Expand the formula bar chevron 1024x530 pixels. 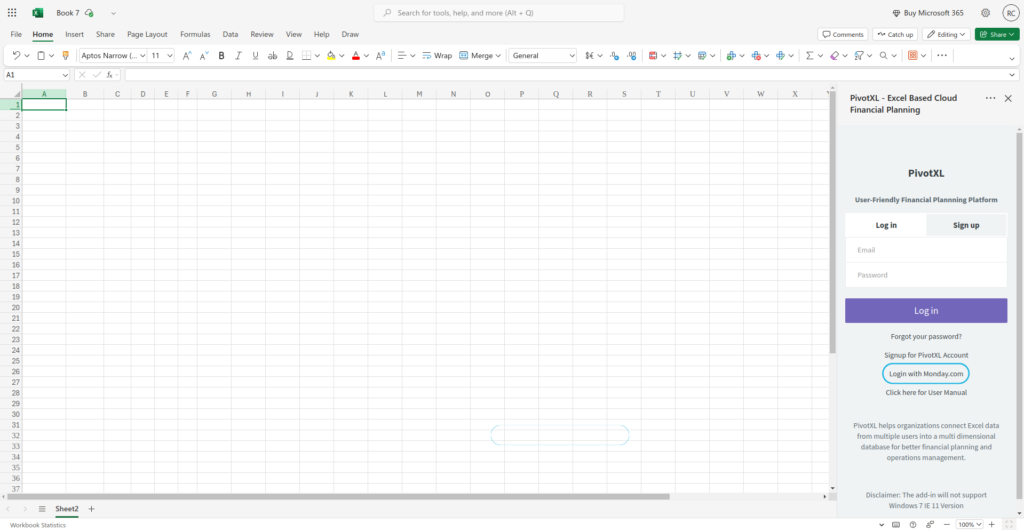(1012, 75)
